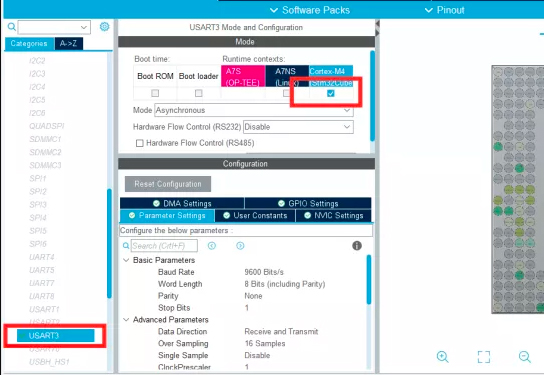Go to previous parameter search result
The width and height of the screenshot is (544, 375).
pyautogui.click(x=212, y=246)
